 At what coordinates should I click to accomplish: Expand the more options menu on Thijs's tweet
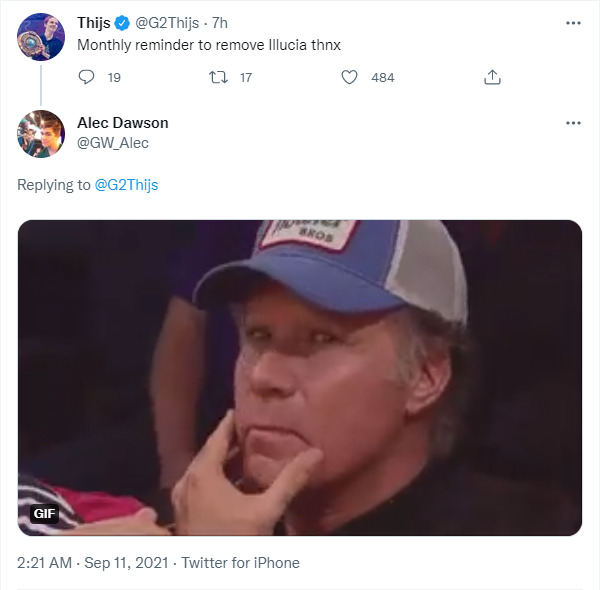573,23
